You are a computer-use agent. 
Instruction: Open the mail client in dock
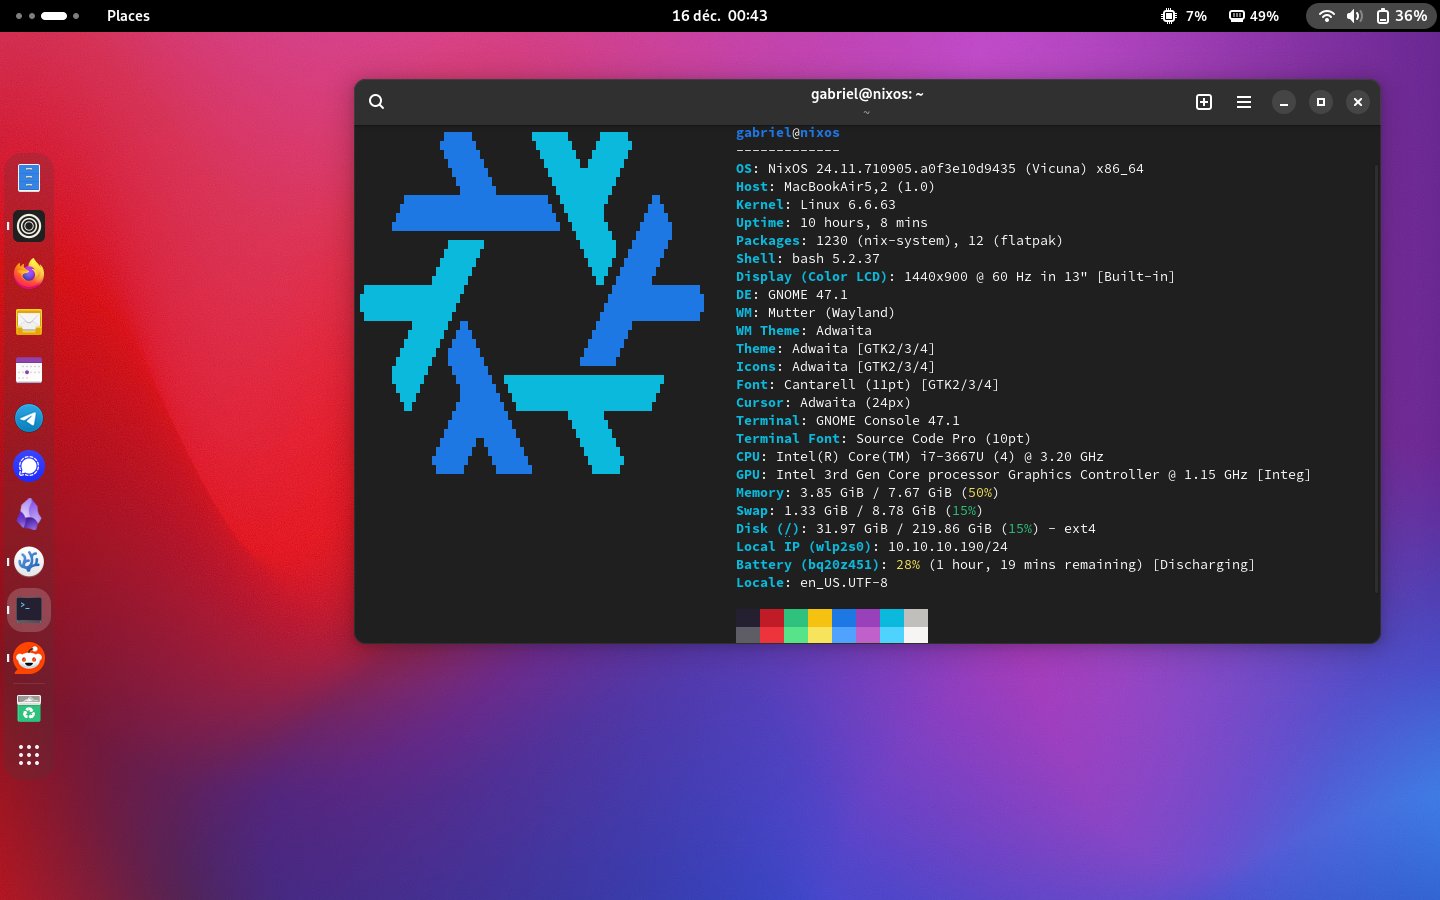[x=29, y=322]
